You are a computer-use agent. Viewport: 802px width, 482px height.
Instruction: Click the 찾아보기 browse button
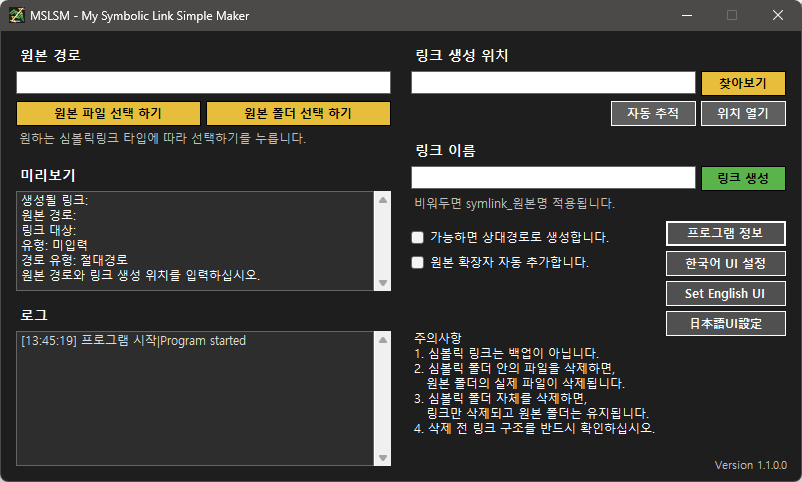pos(743,83)
